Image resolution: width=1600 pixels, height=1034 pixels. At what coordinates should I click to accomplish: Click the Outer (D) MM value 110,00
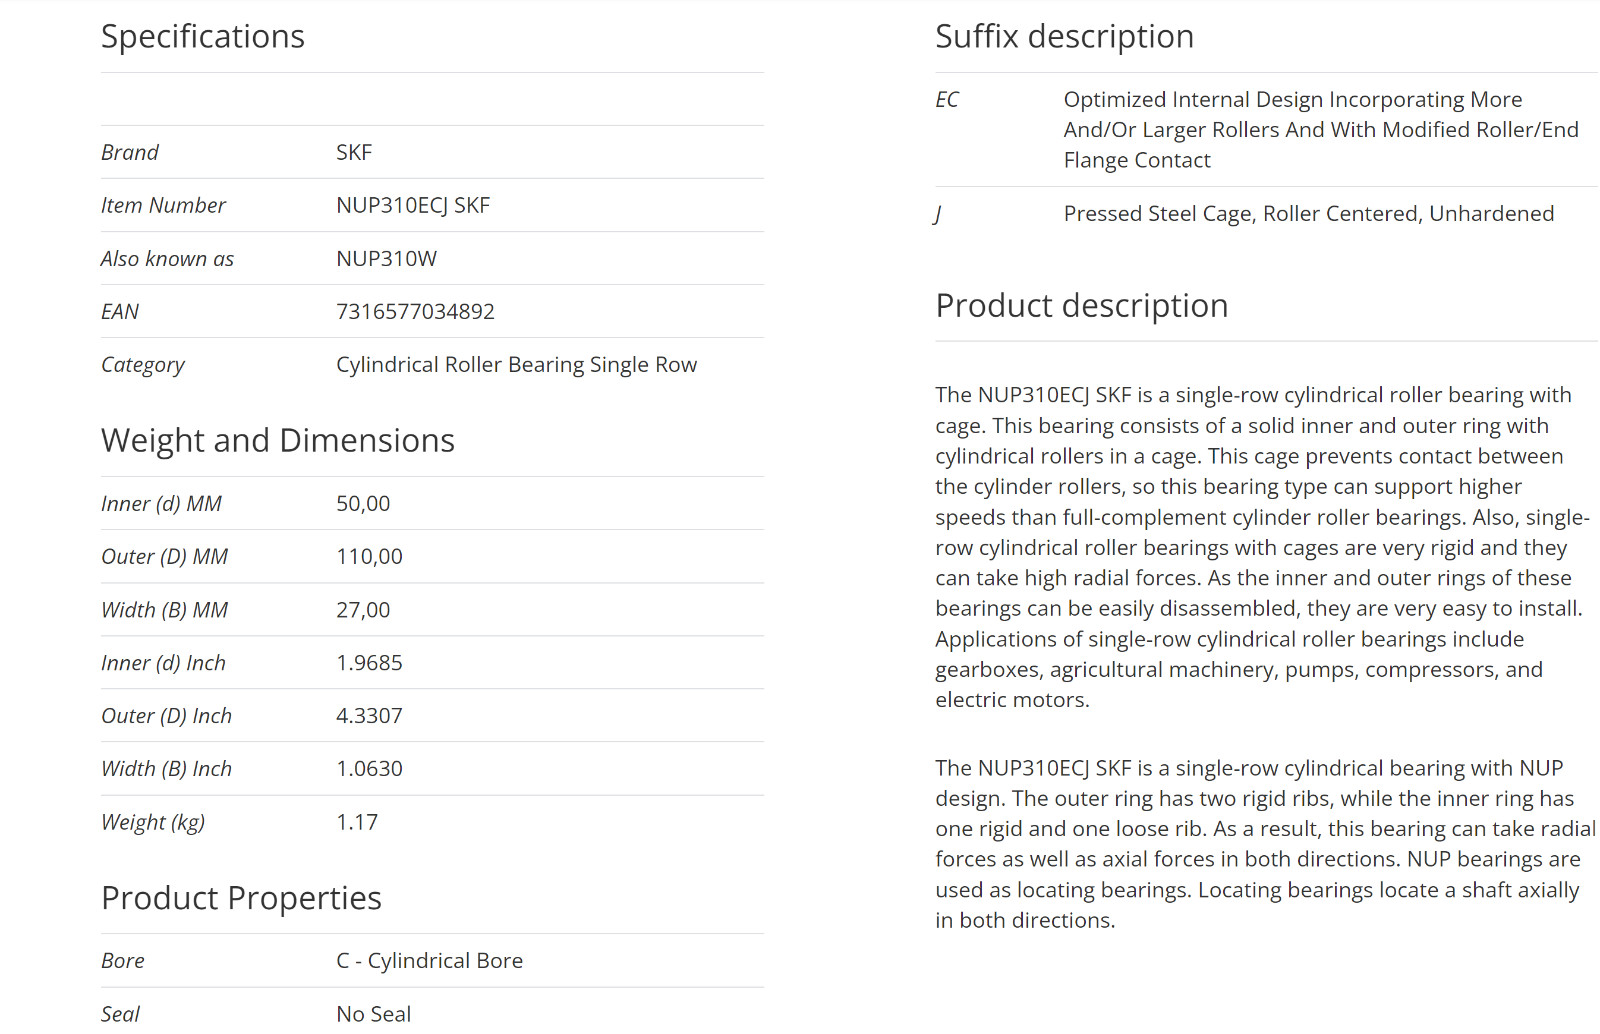(369, 557)
